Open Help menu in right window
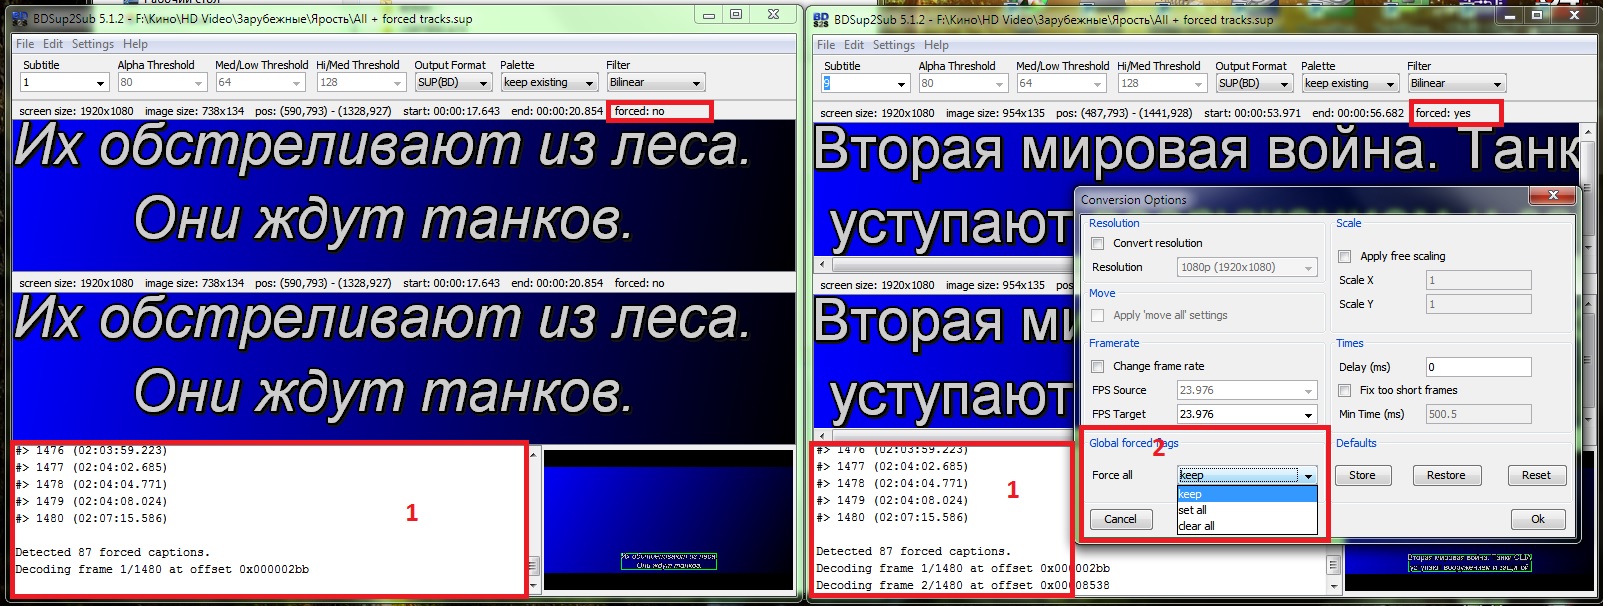Screen dimensions: 1603x606 point(936,45)
